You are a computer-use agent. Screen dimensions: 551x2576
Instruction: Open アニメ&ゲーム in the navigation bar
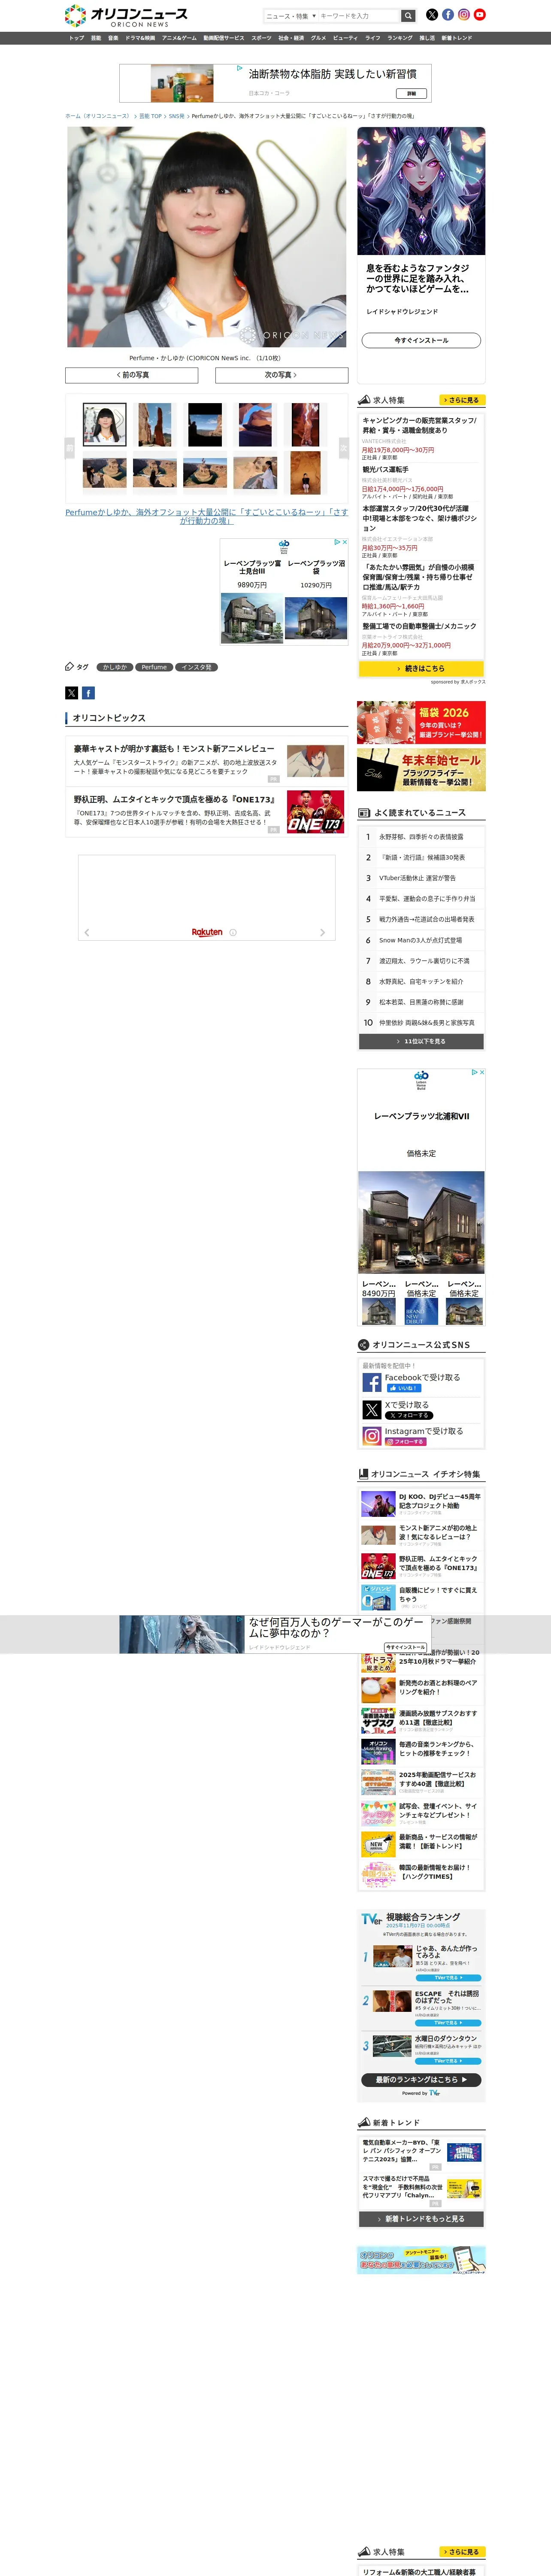(179, 38)
